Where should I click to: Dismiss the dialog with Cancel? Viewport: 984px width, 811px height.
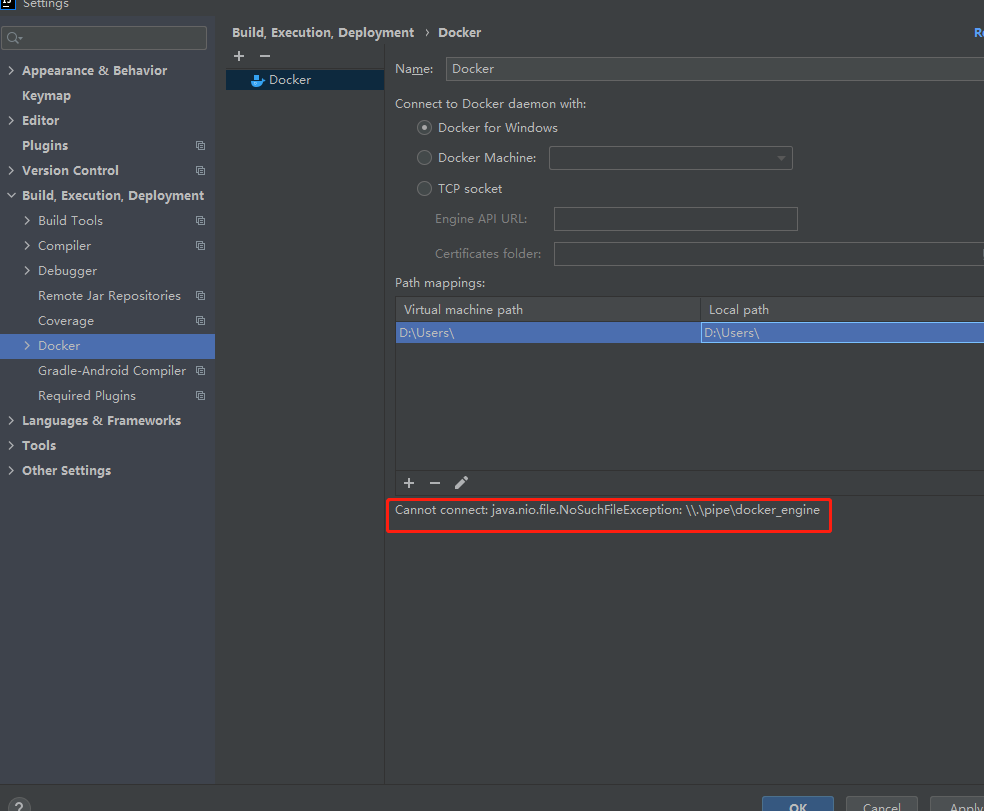click(x=881, y=806)
